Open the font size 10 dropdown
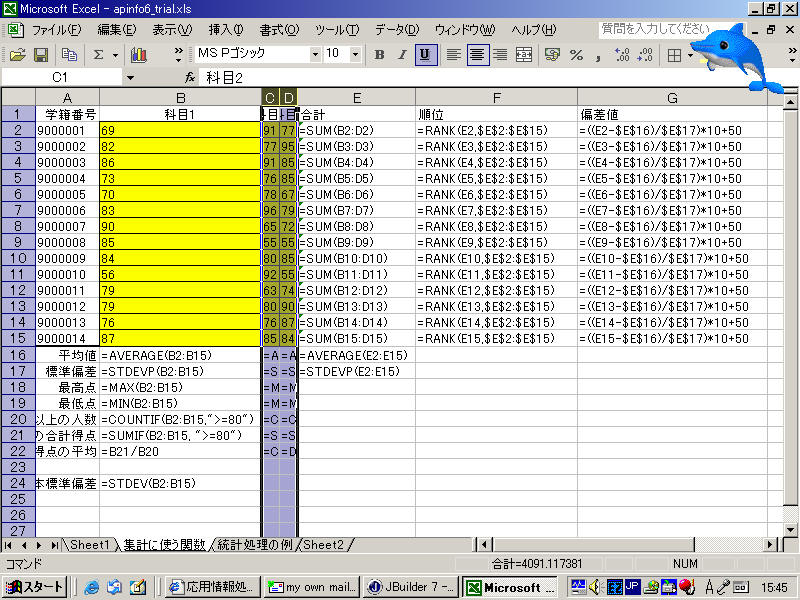Image resolution: width=800 pixels, height=600 pixels. point(357,54)
